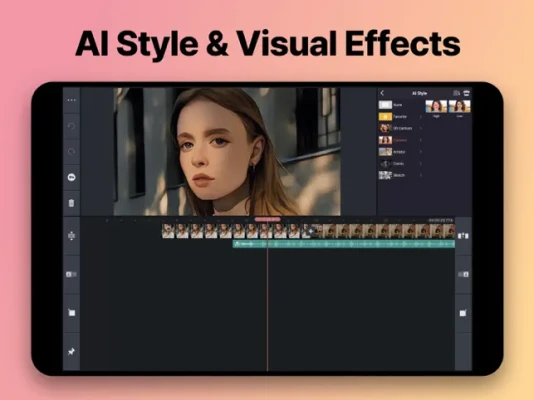Select the first AI style preview thumbnail
Screen dimensions: 534x400
[436, 107]
